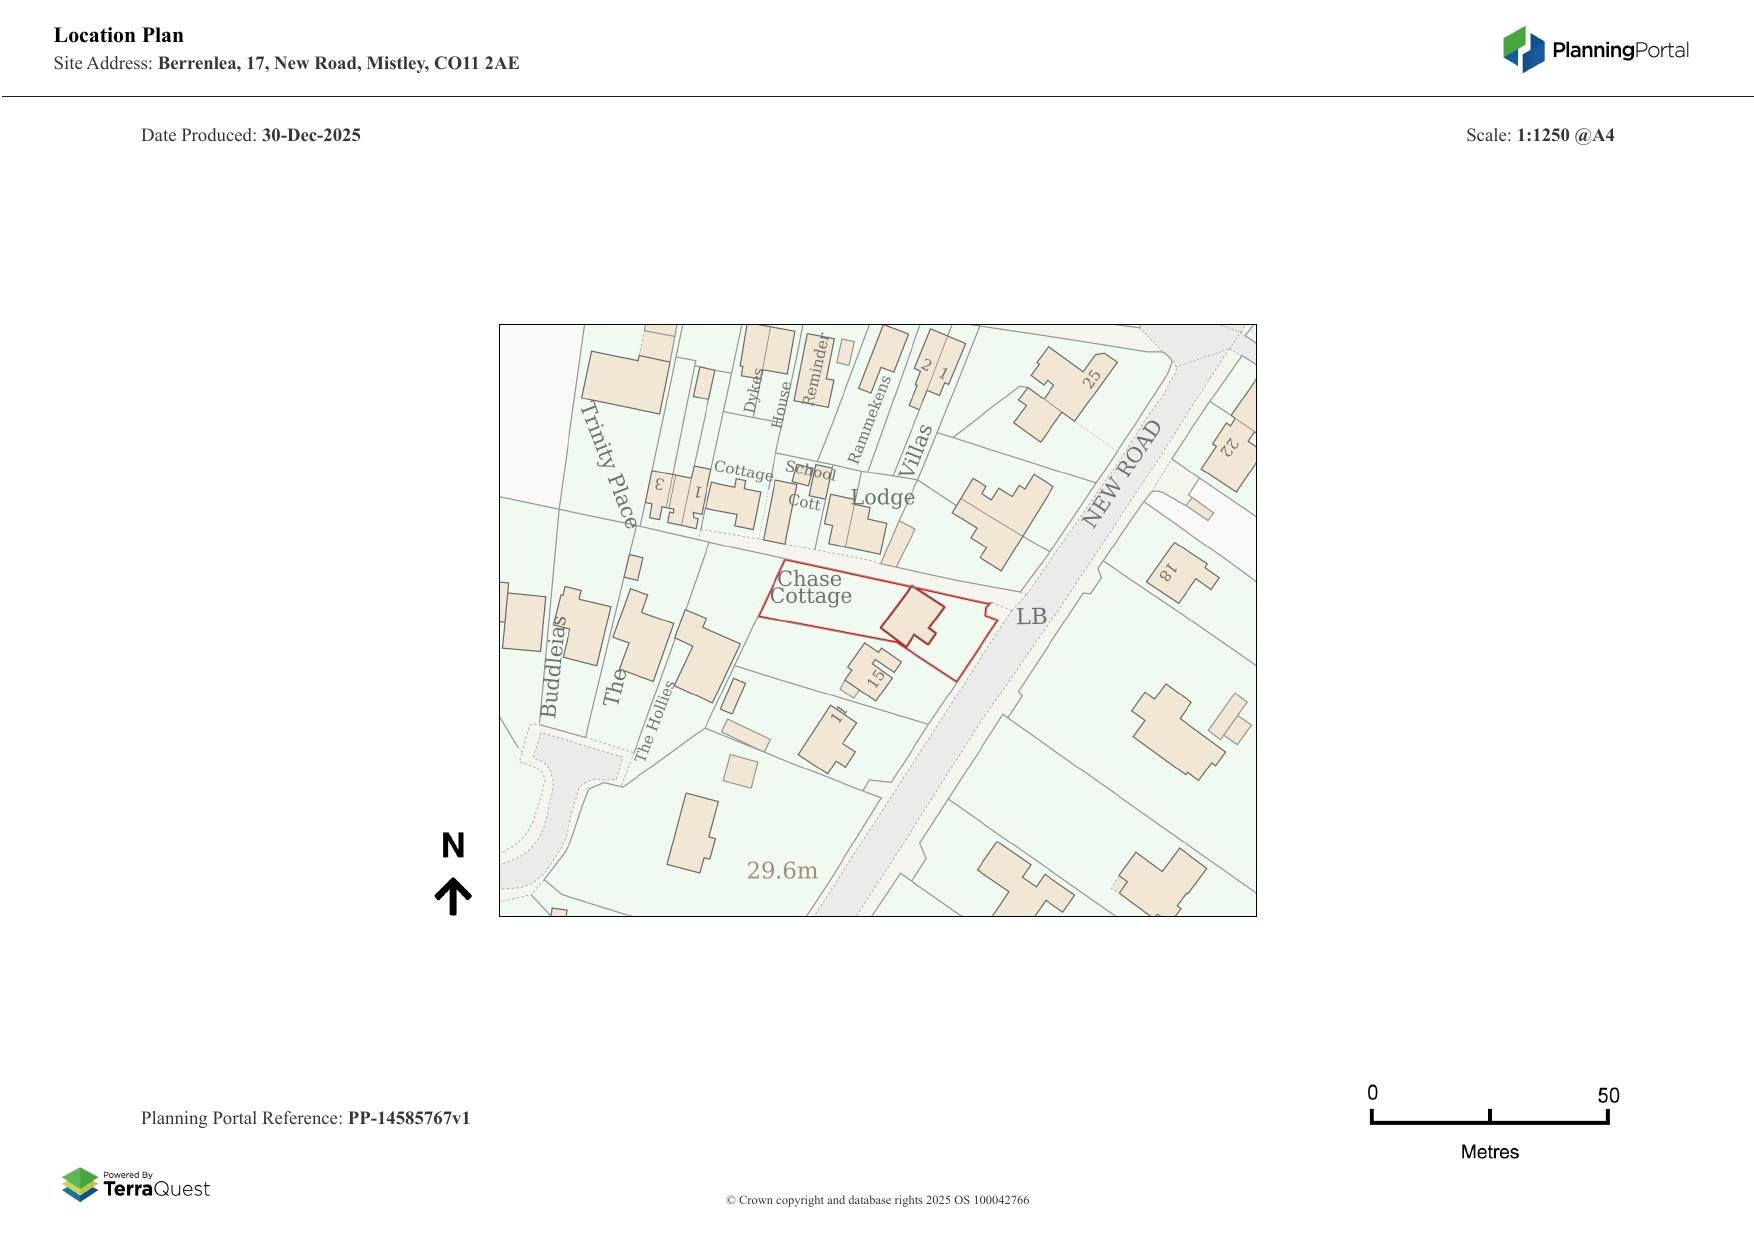Click the scale bar line
The height and width of the screenshot is (1241, 1754).
[1489, 1122]
